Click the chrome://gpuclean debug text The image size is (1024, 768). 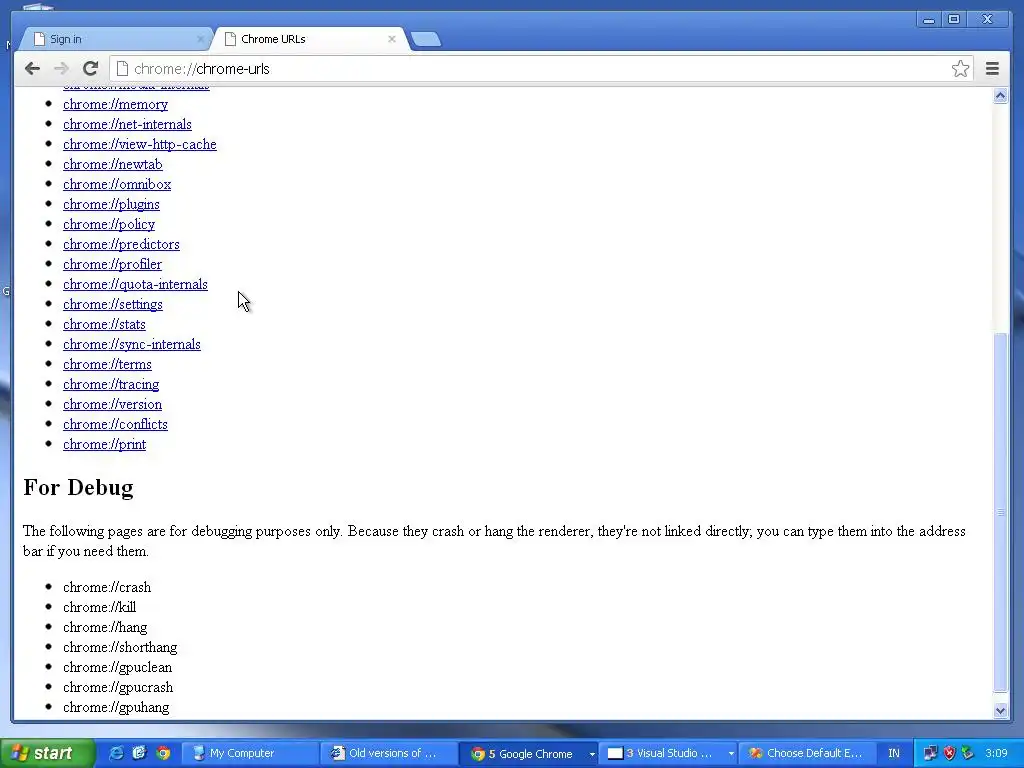pyautogui.click(x=118, y=667)
